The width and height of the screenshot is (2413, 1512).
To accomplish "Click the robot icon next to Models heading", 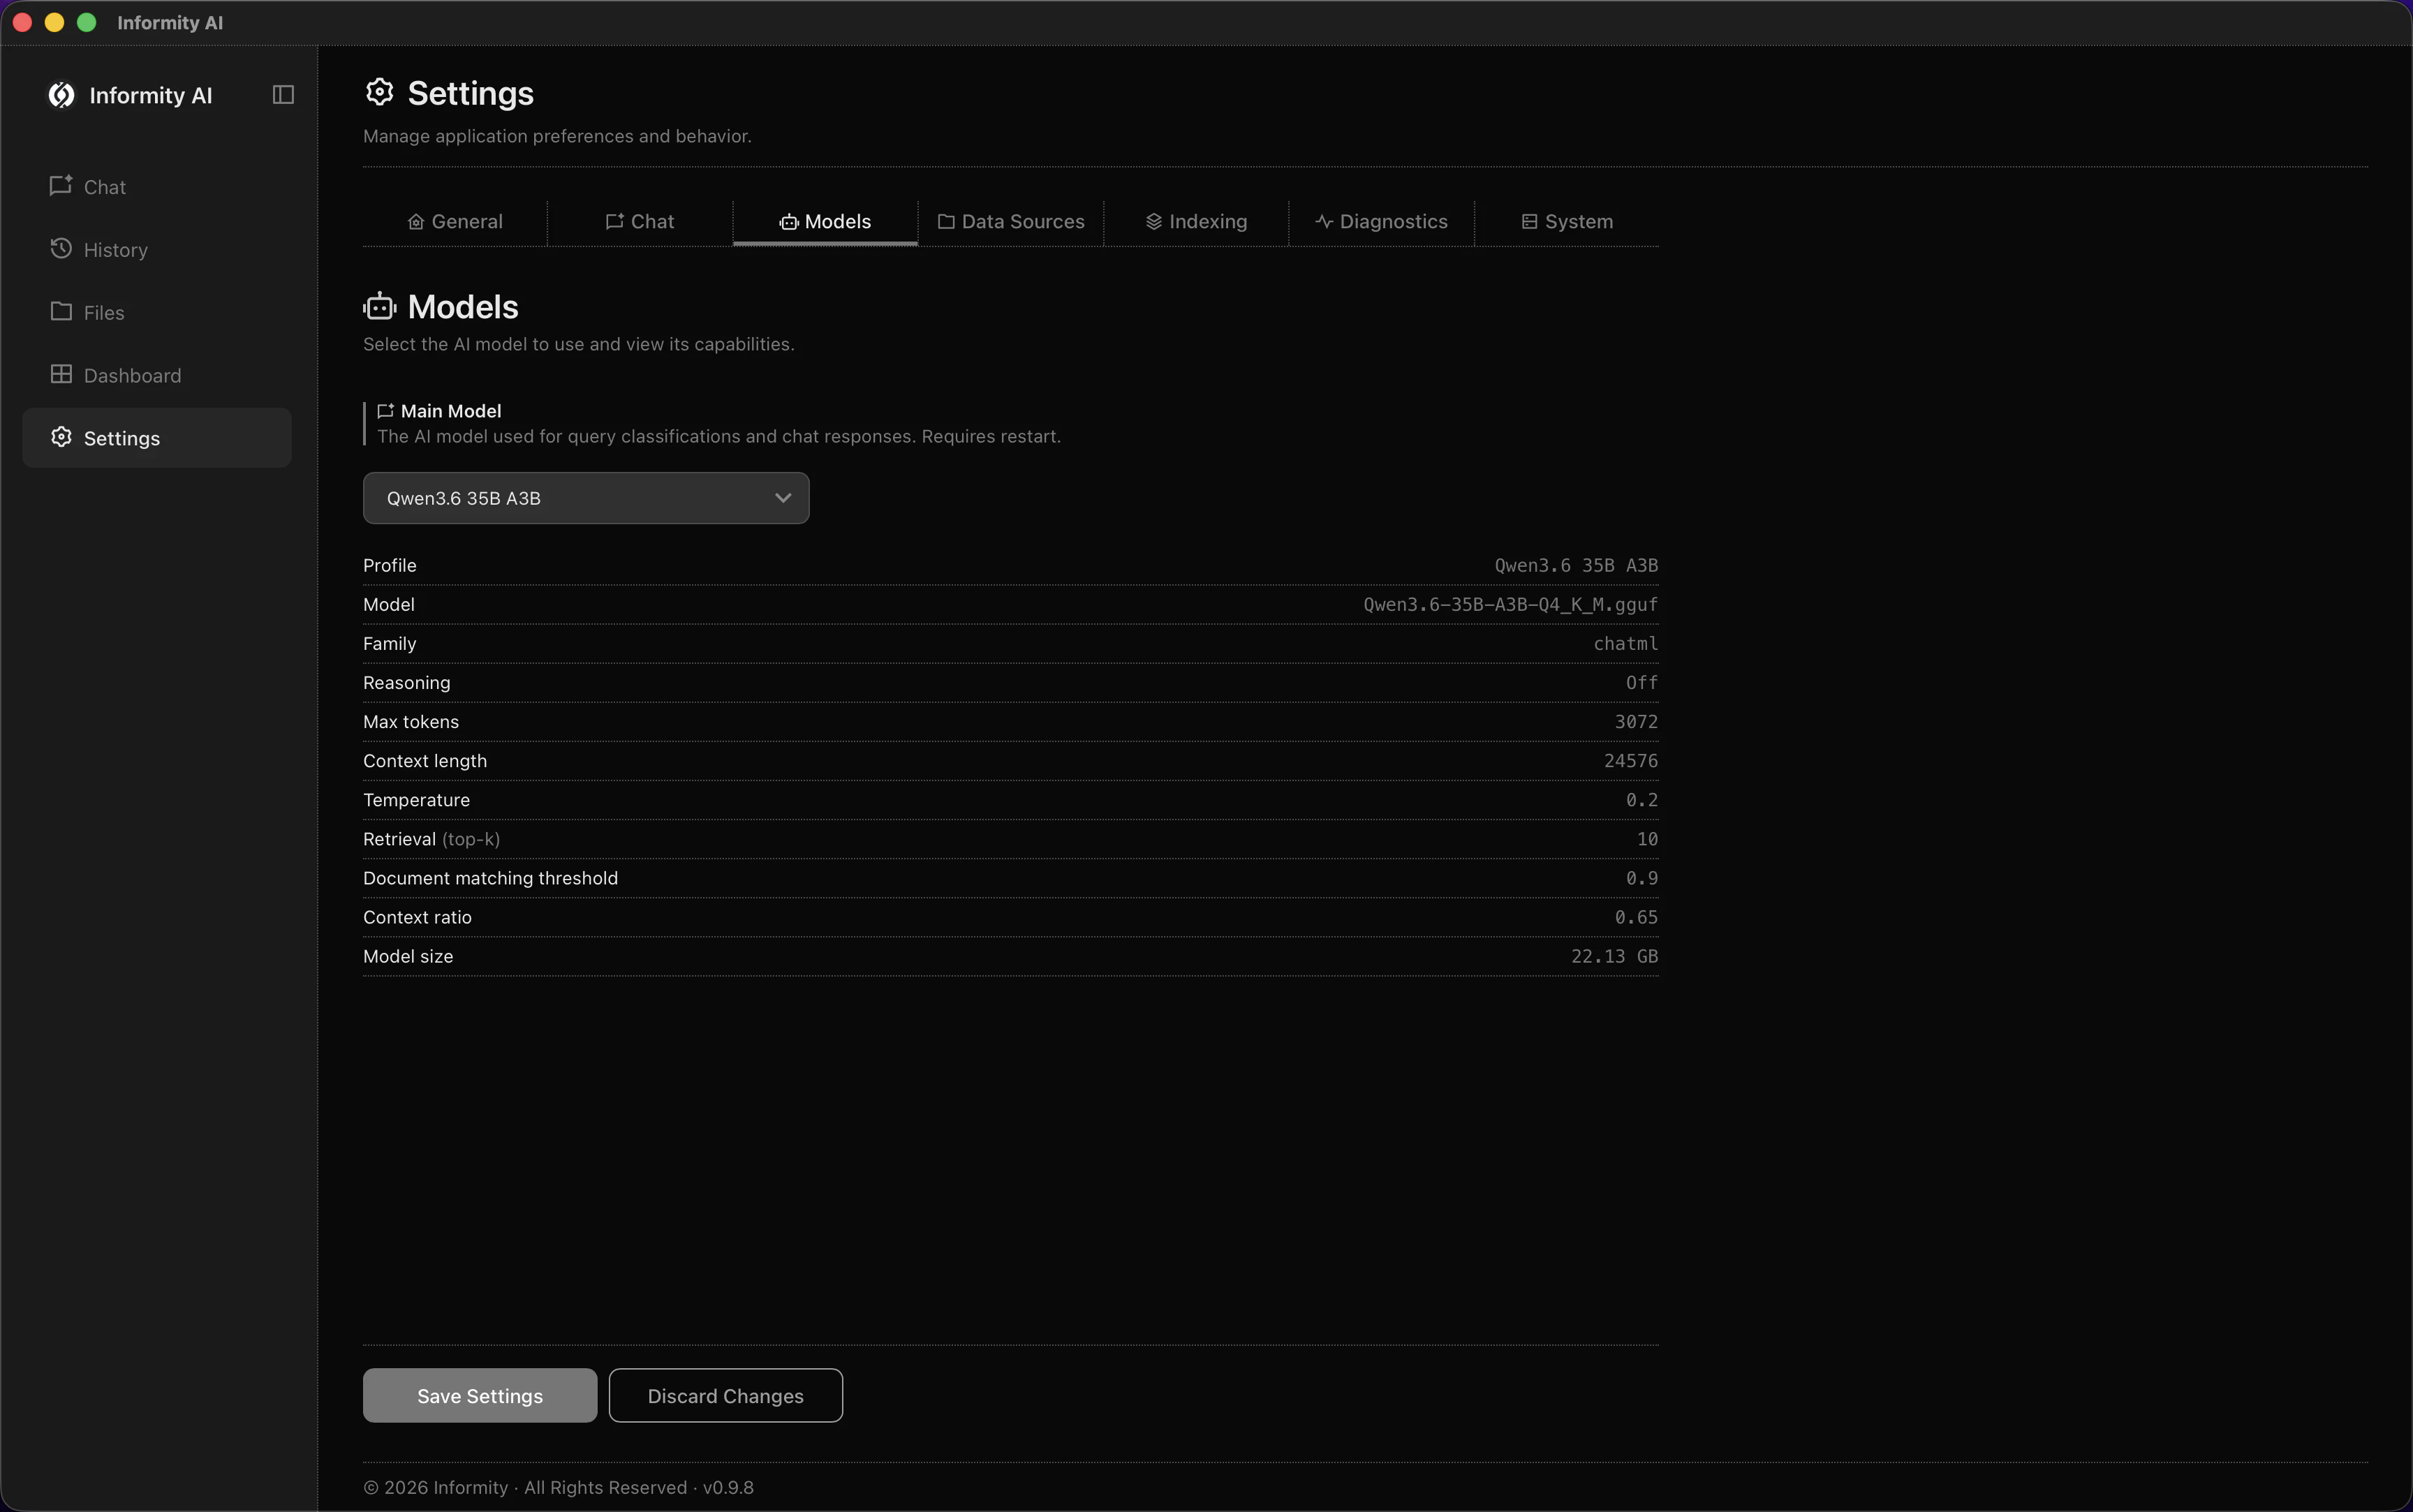I will click(380, 307).
